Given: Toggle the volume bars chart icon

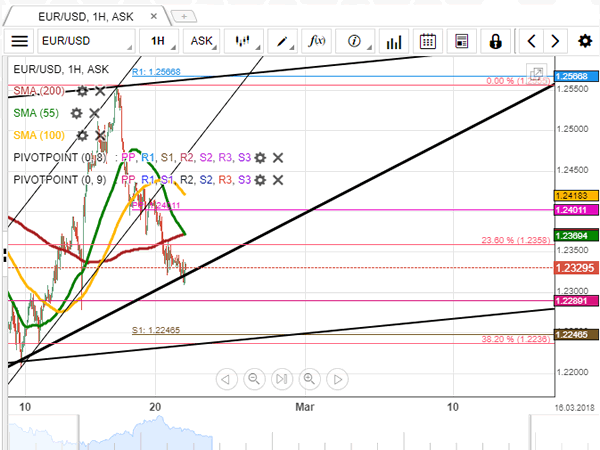Looking at the screenshot, I should pos(394,41).
